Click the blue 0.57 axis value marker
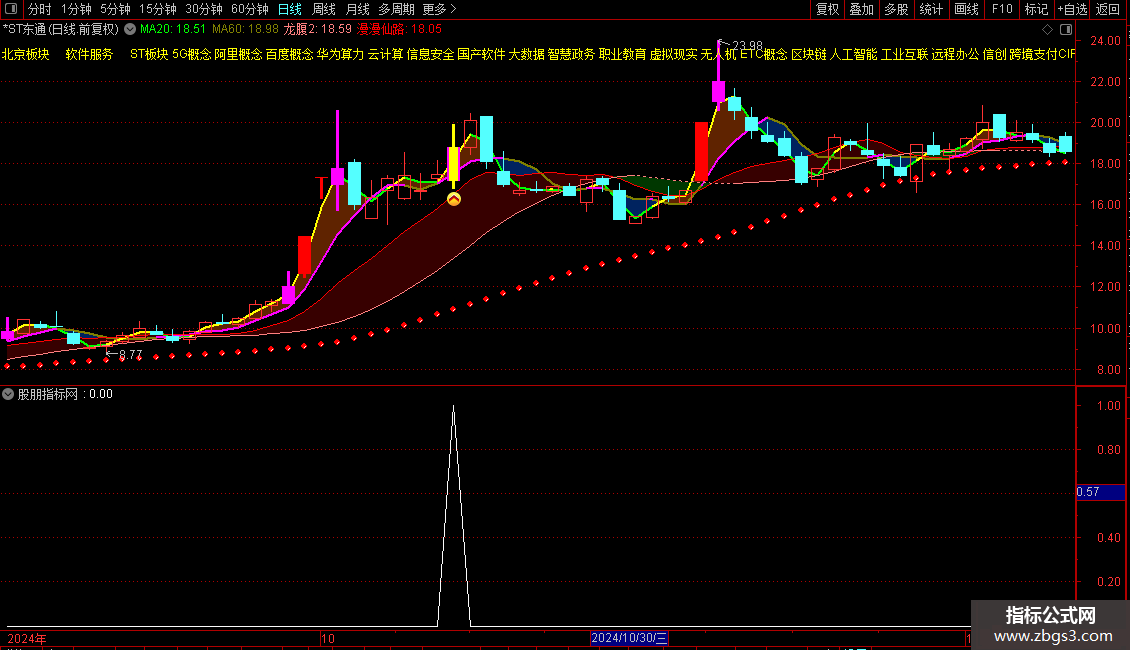The image size is (1130, 650). click(x=1100, y=492)
